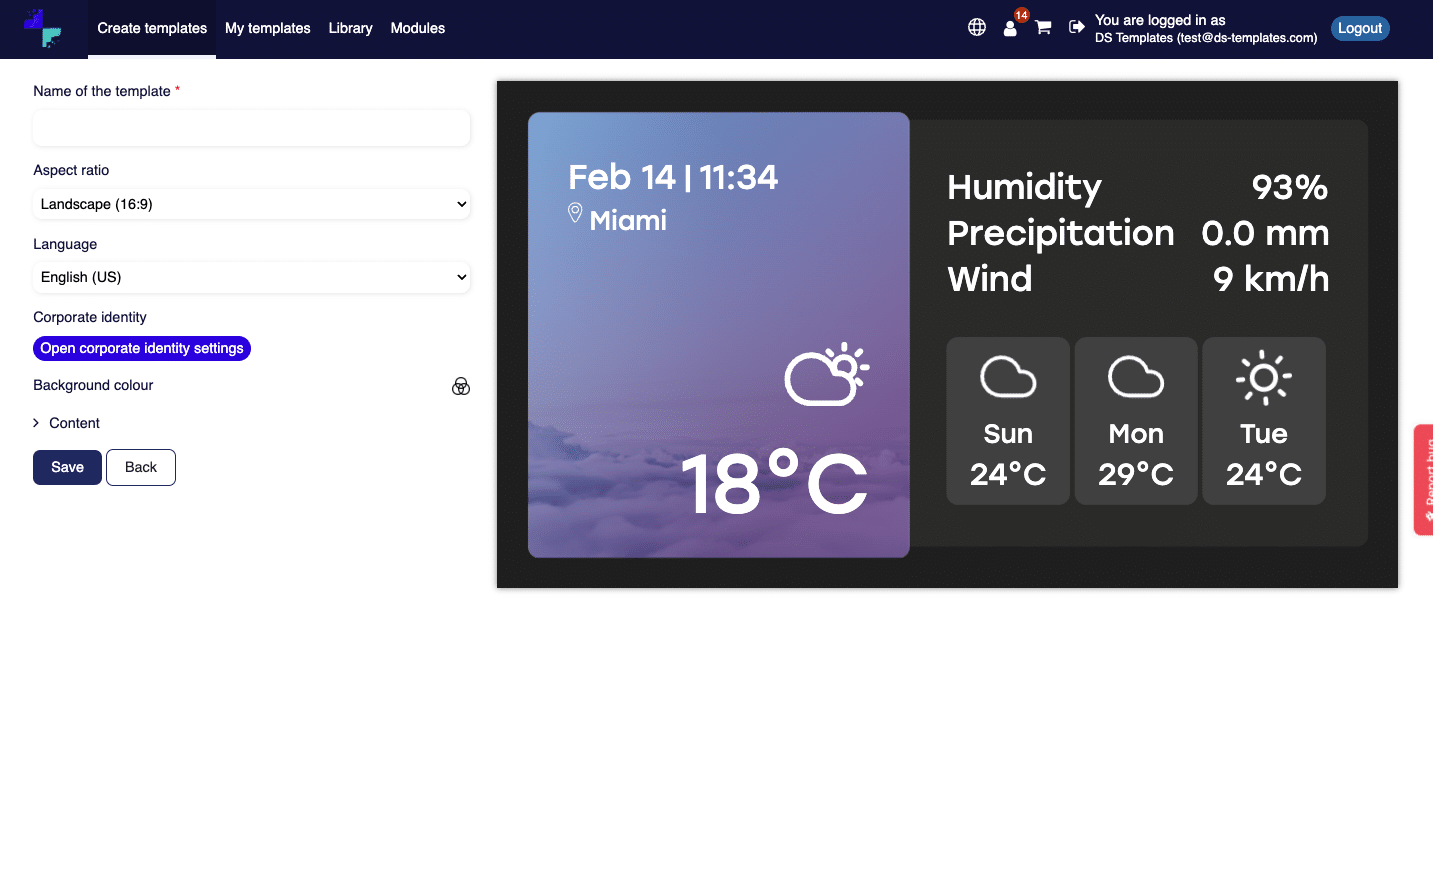This screenshot has width=1433, height=884.
Task: Open the Library menu item
Action: pyautogui.click(x=350, y=28)
